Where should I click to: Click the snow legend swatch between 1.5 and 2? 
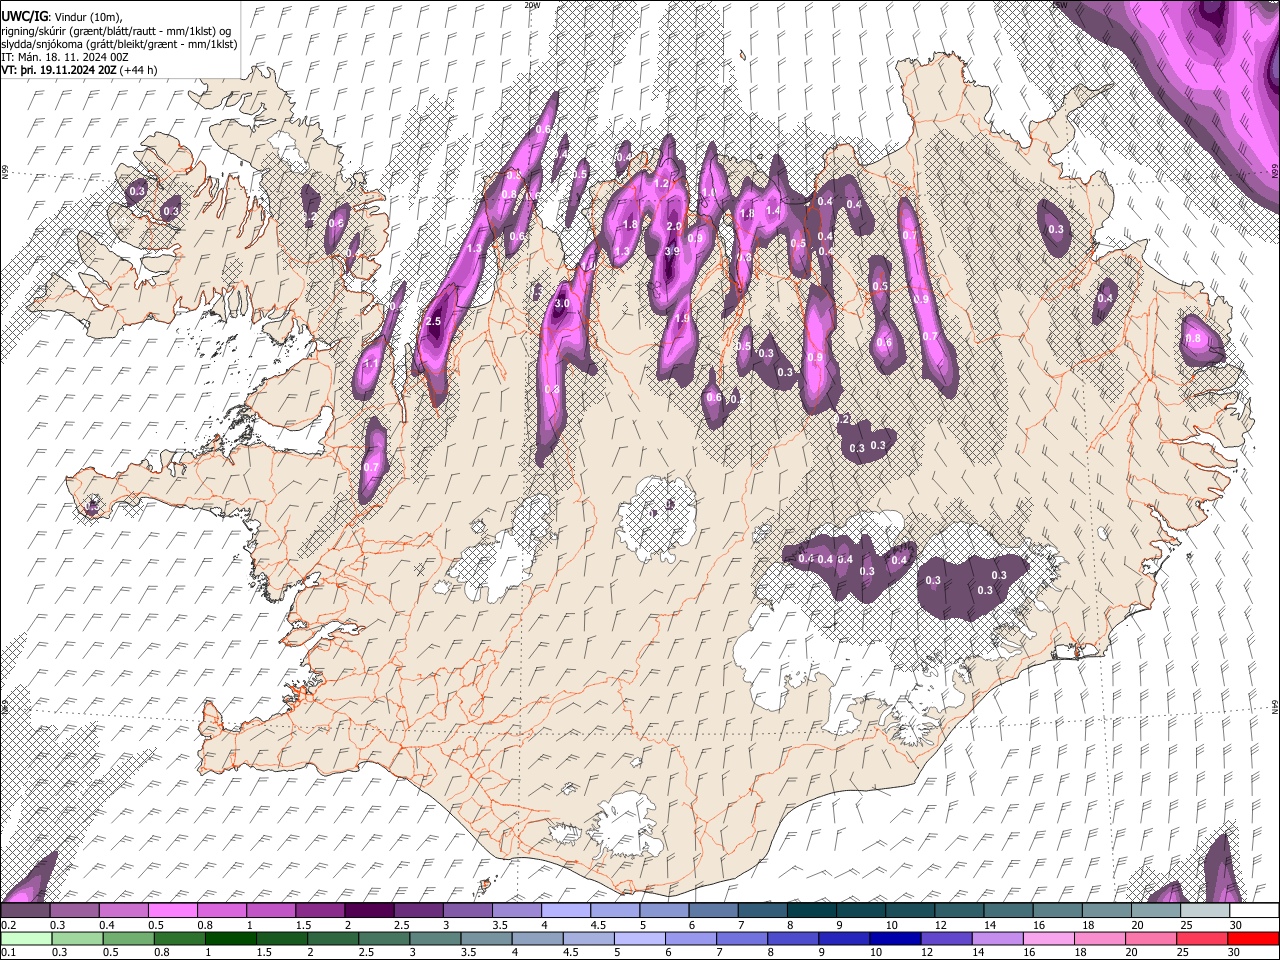tap(321, 910)
